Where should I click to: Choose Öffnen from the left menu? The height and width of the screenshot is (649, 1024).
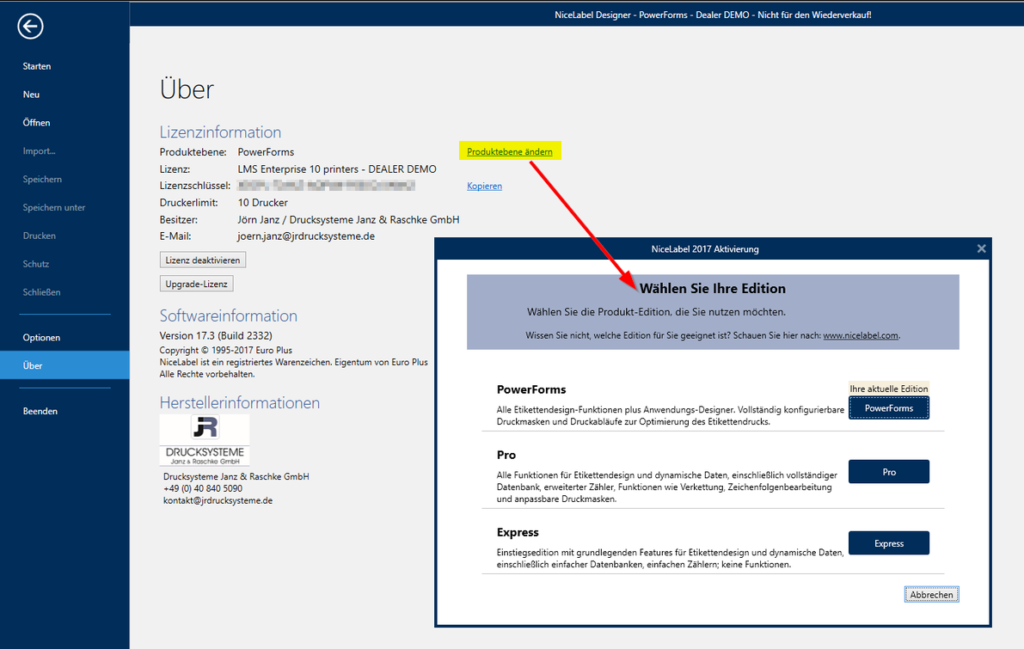(x=36, y=123)
